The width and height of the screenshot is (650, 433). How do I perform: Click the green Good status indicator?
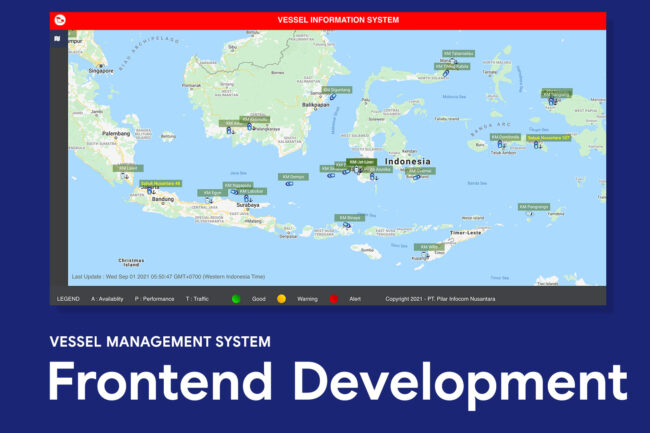pyautogui.click(x=236, y=298)
